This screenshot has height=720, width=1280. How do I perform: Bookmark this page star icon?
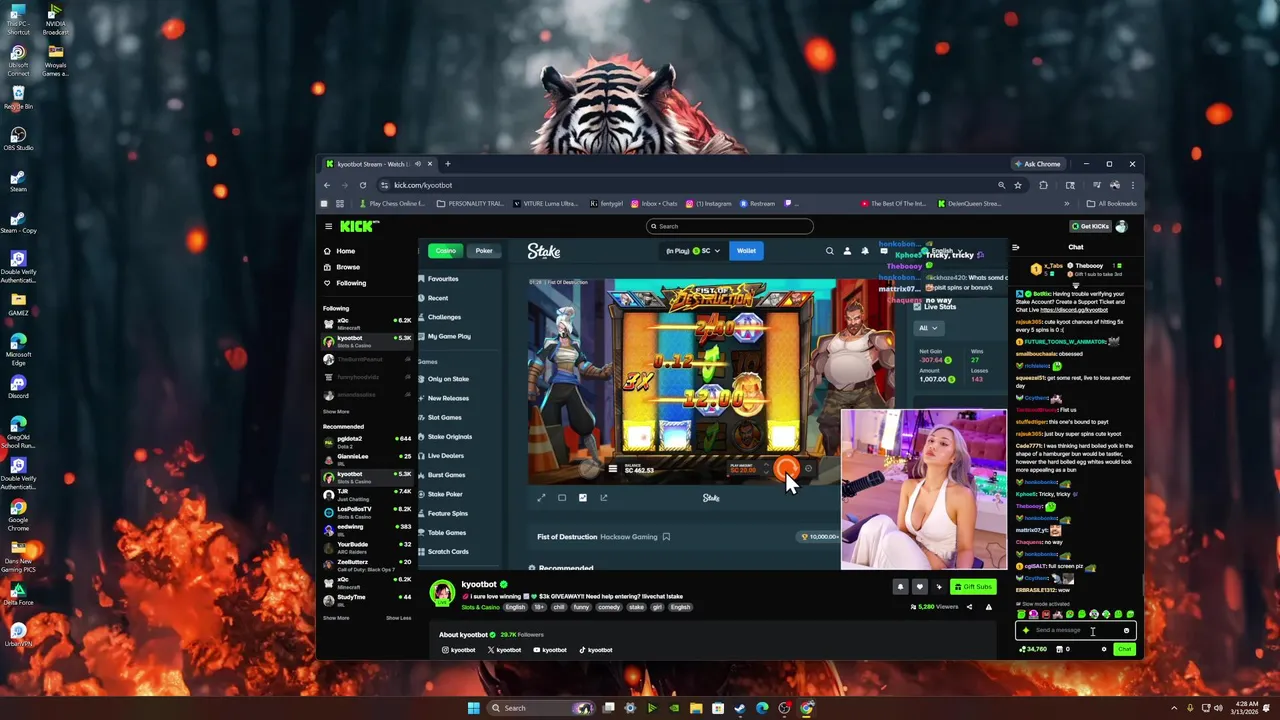[x=1018, y=185]
